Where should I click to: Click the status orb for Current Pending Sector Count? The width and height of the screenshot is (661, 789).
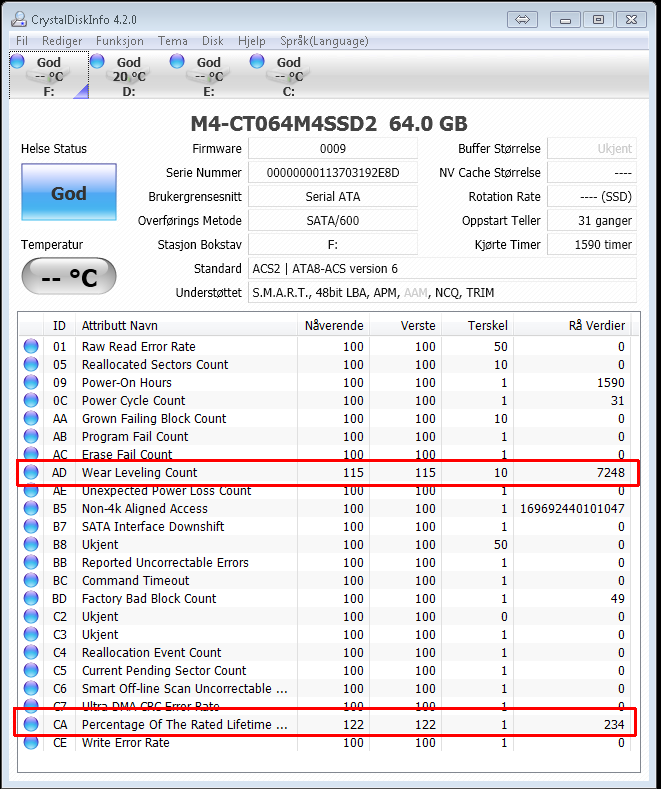tap(31, 670)
